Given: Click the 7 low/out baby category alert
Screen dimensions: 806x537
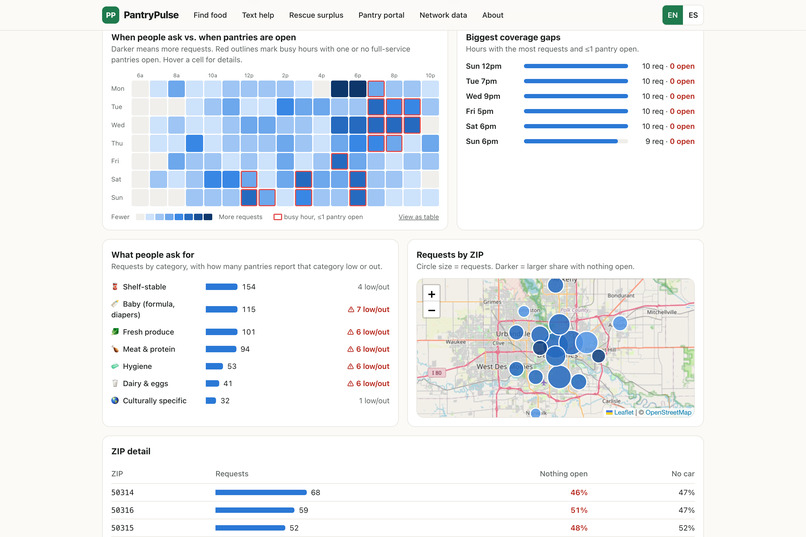Looking at the screenshot, I should point(369,309).
